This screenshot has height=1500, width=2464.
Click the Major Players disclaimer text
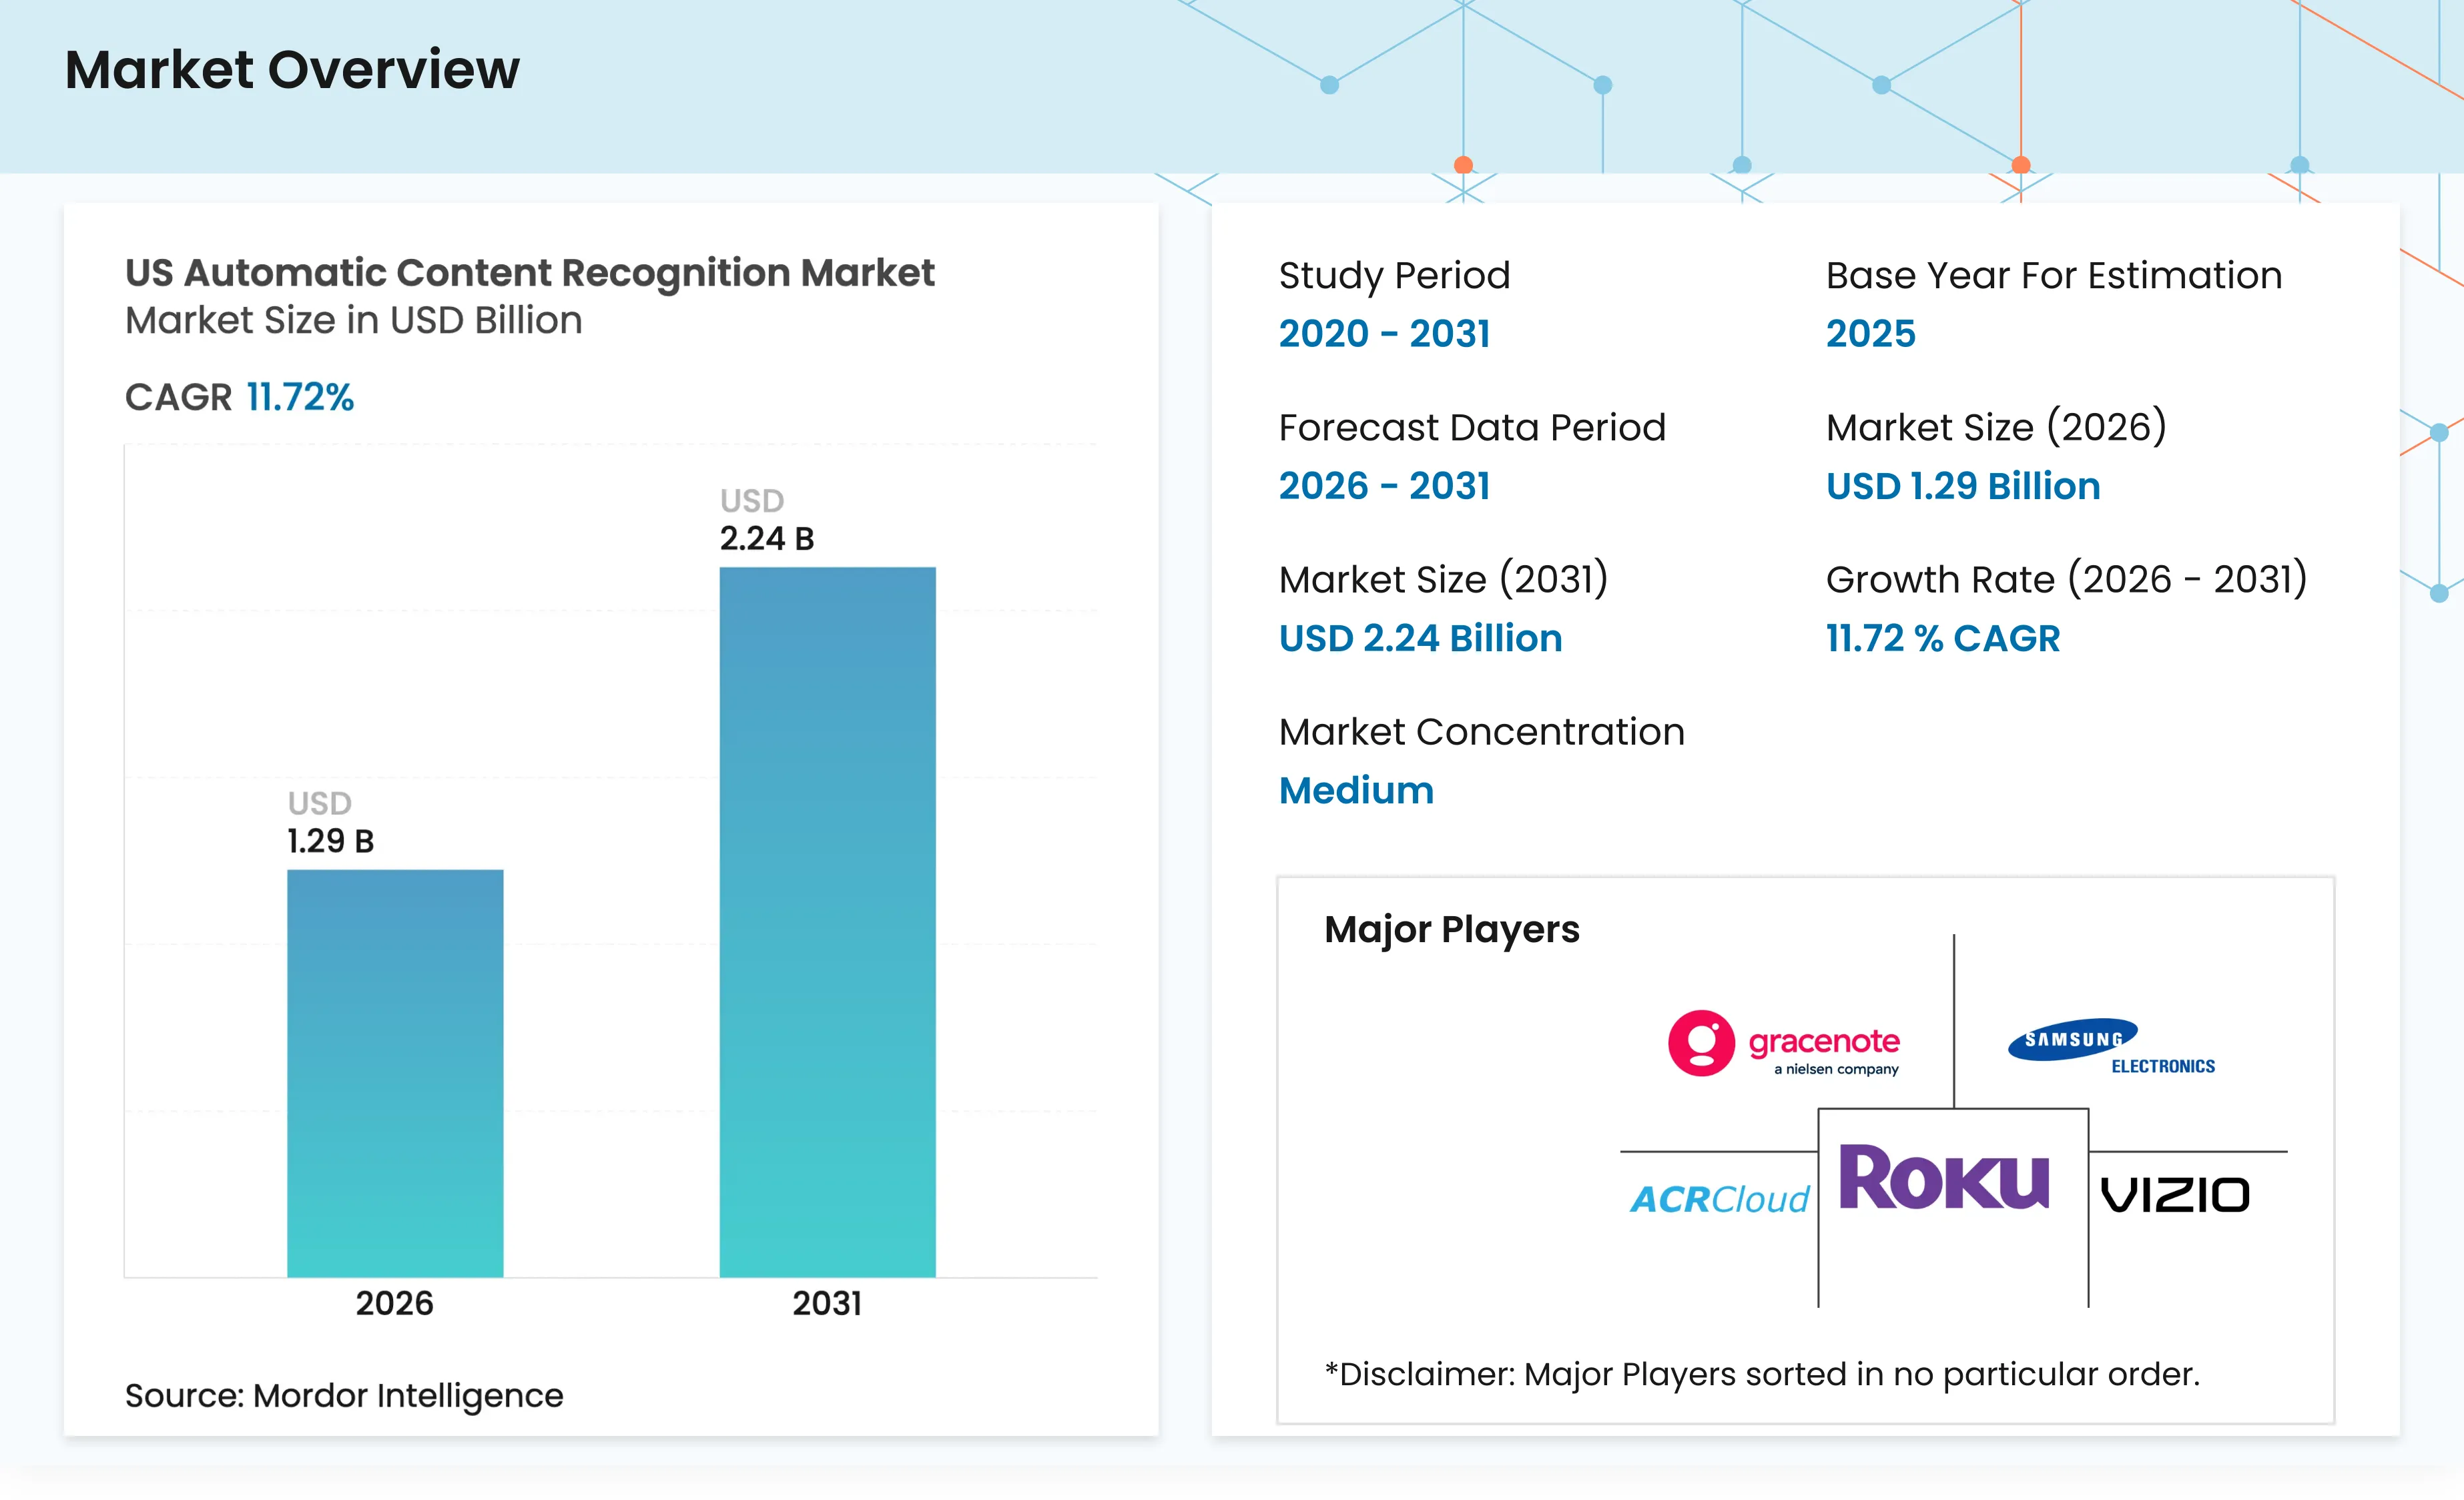click(1762, 1374)
